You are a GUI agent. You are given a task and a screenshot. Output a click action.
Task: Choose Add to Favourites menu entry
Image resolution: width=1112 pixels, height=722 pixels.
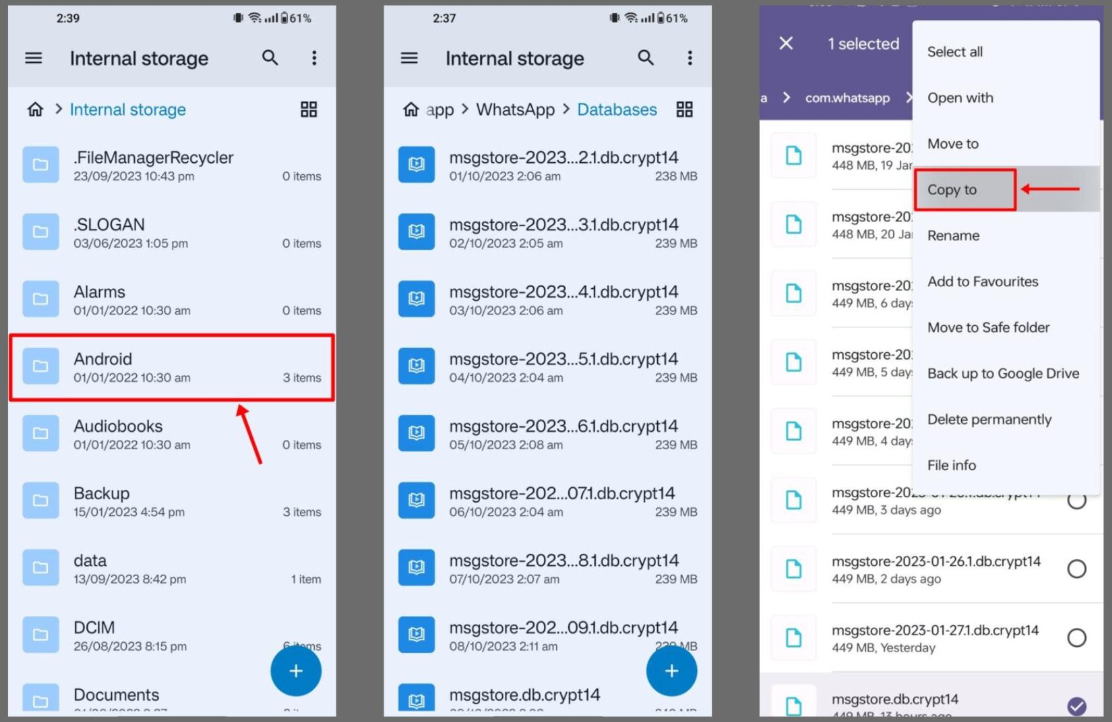[1006, 282]
